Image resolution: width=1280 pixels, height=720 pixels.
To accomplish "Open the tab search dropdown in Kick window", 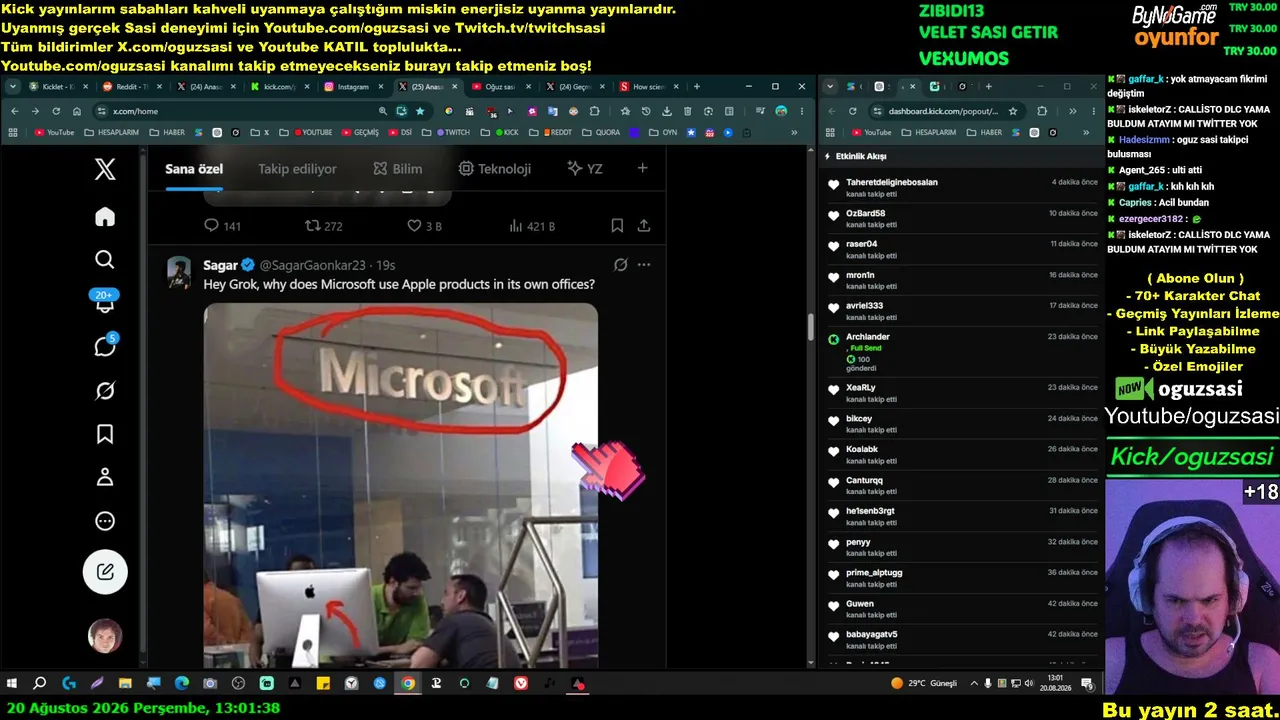I will [830, 87].
